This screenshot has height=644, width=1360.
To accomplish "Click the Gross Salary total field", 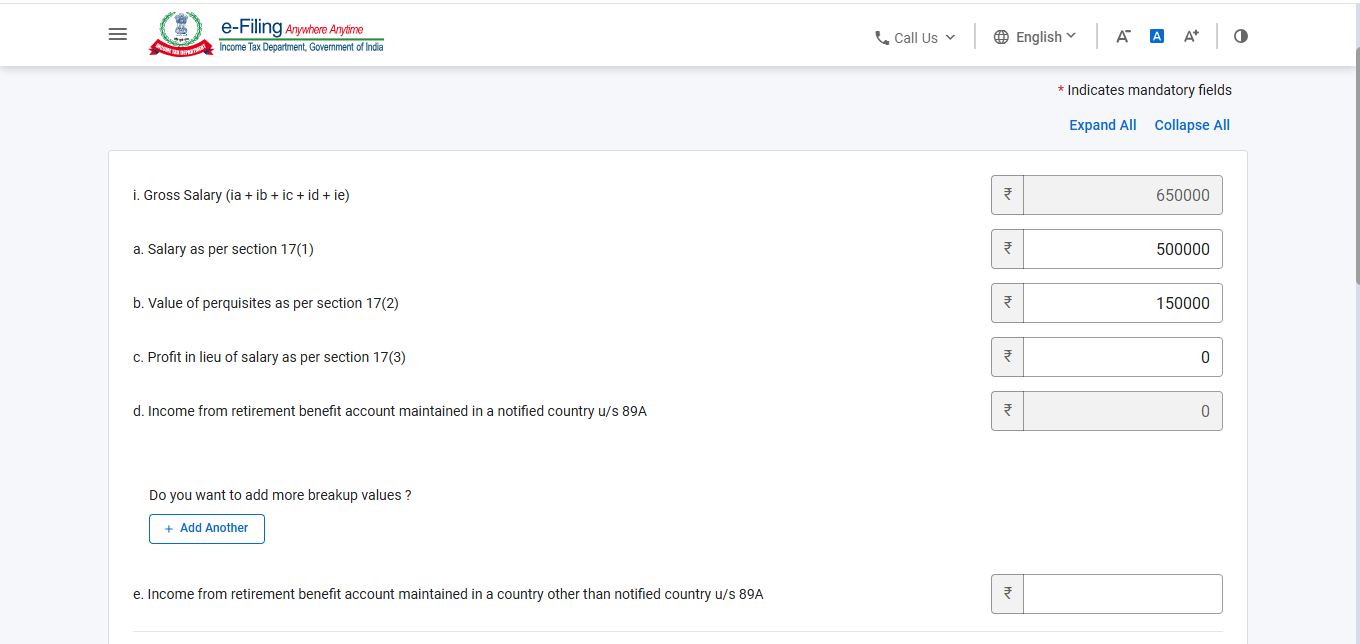I will pyautogui.click(x=1122, y=195).
